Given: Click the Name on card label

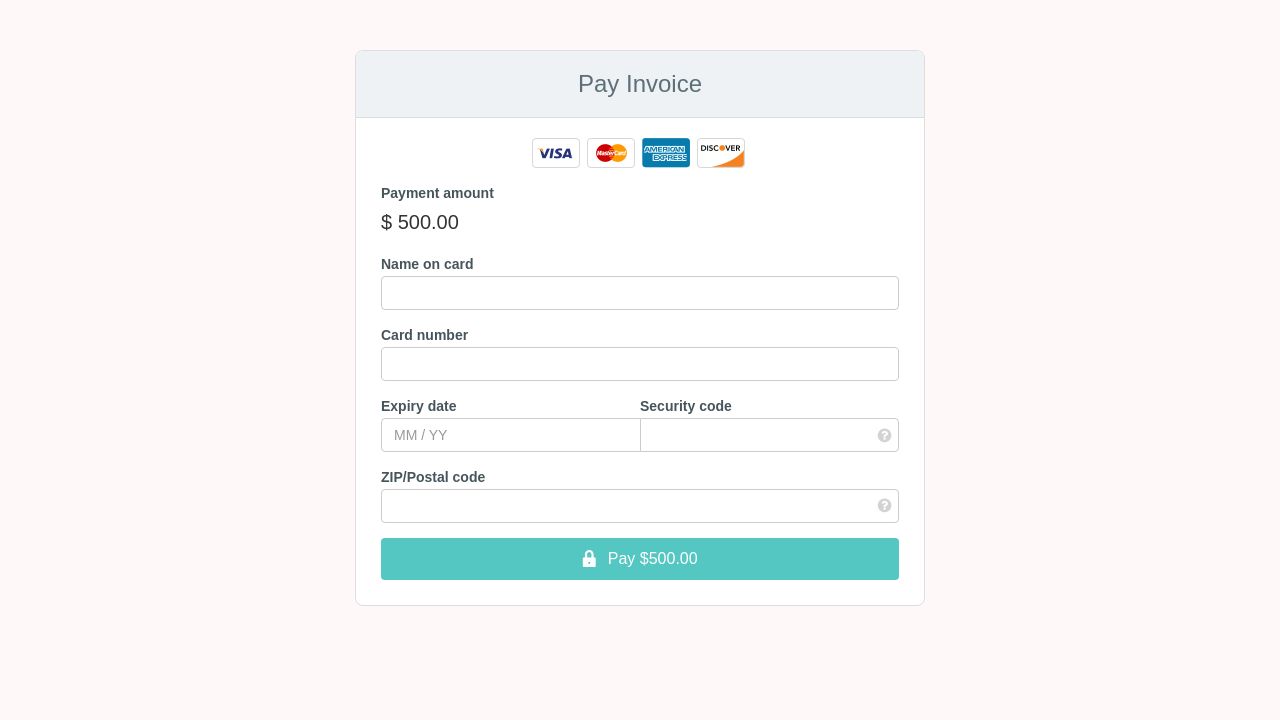Looking at the screenshot, I should click(427, 264).
